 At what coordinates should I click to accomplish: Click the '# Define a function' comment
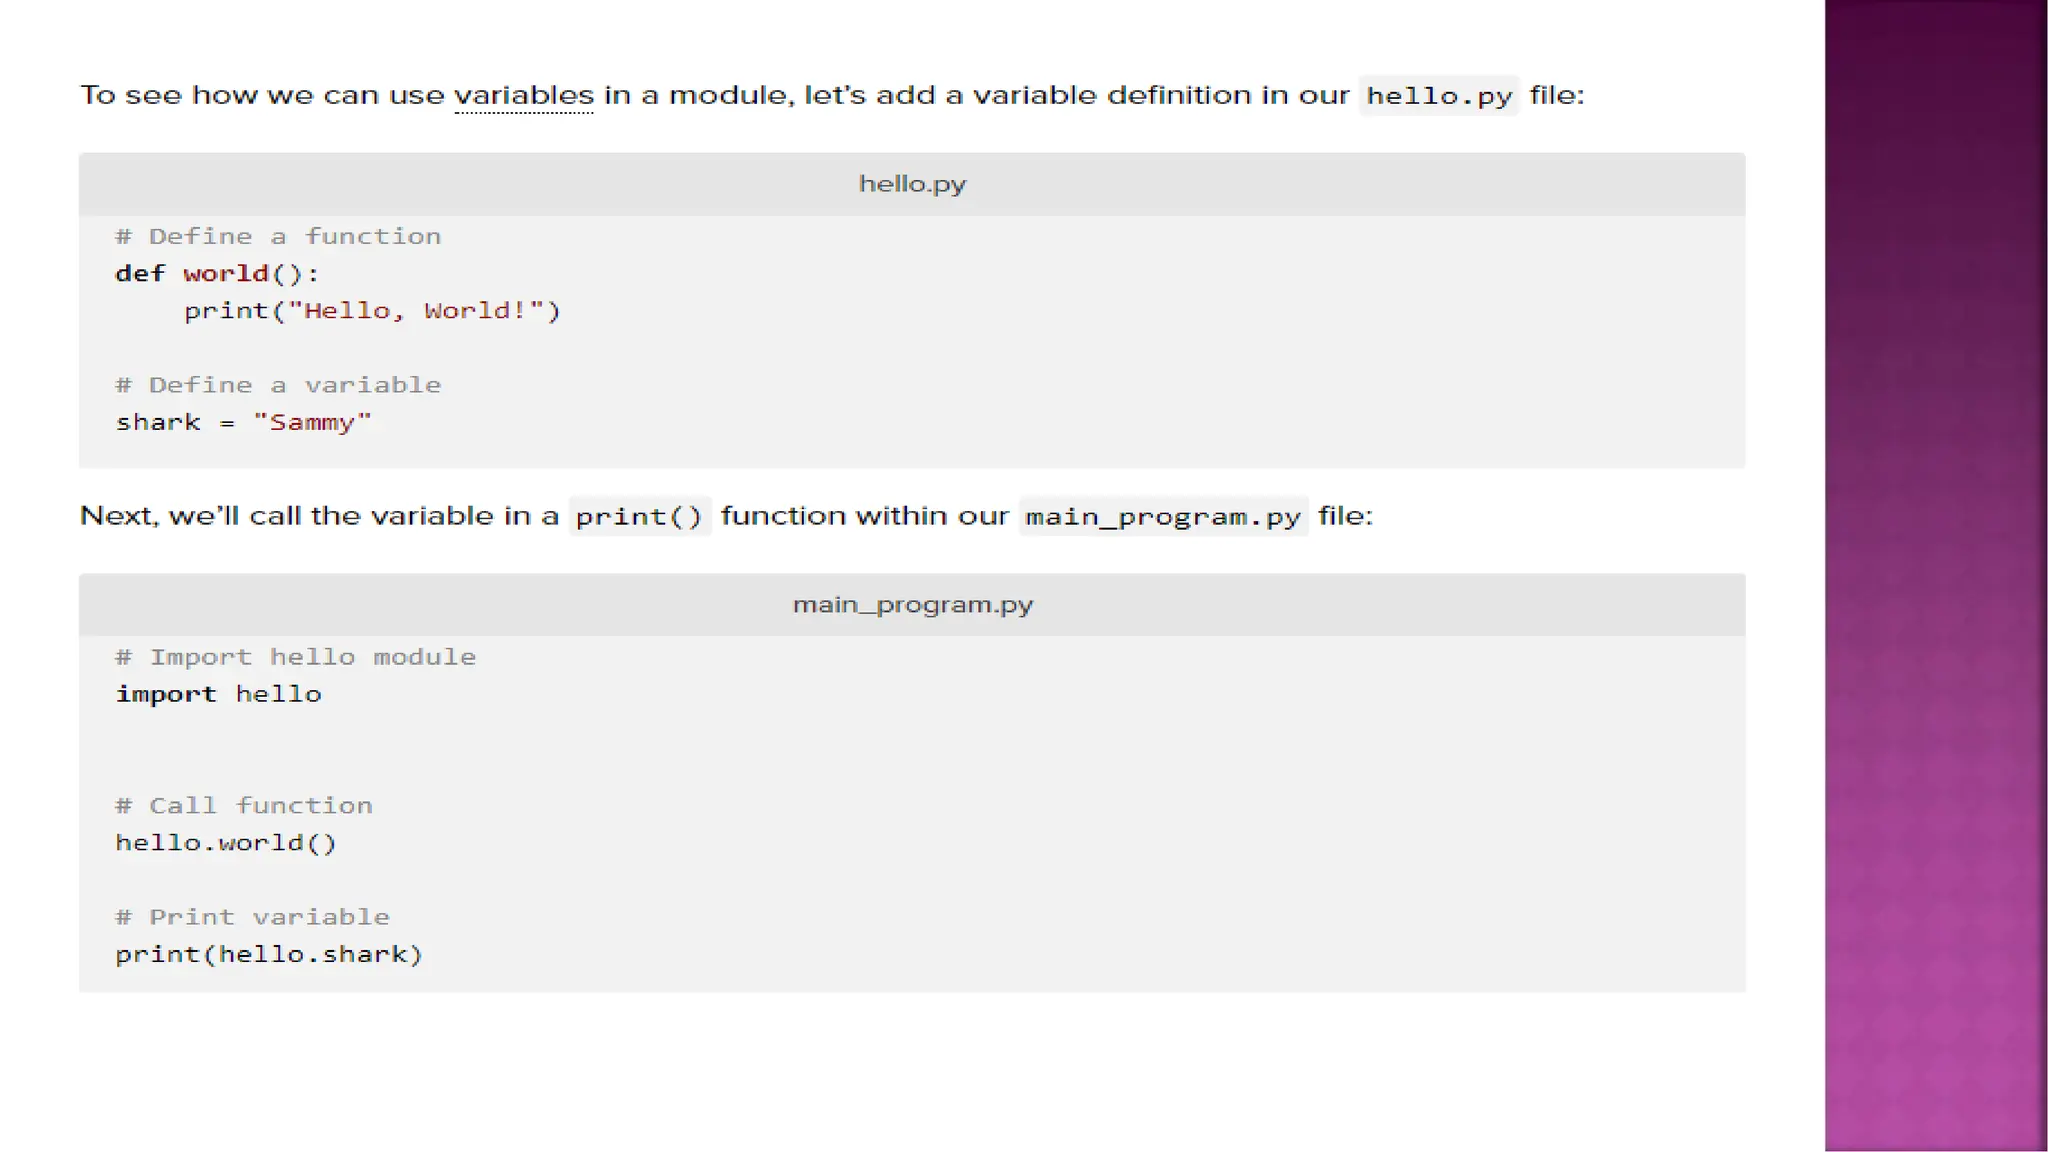tap(278, 237)
